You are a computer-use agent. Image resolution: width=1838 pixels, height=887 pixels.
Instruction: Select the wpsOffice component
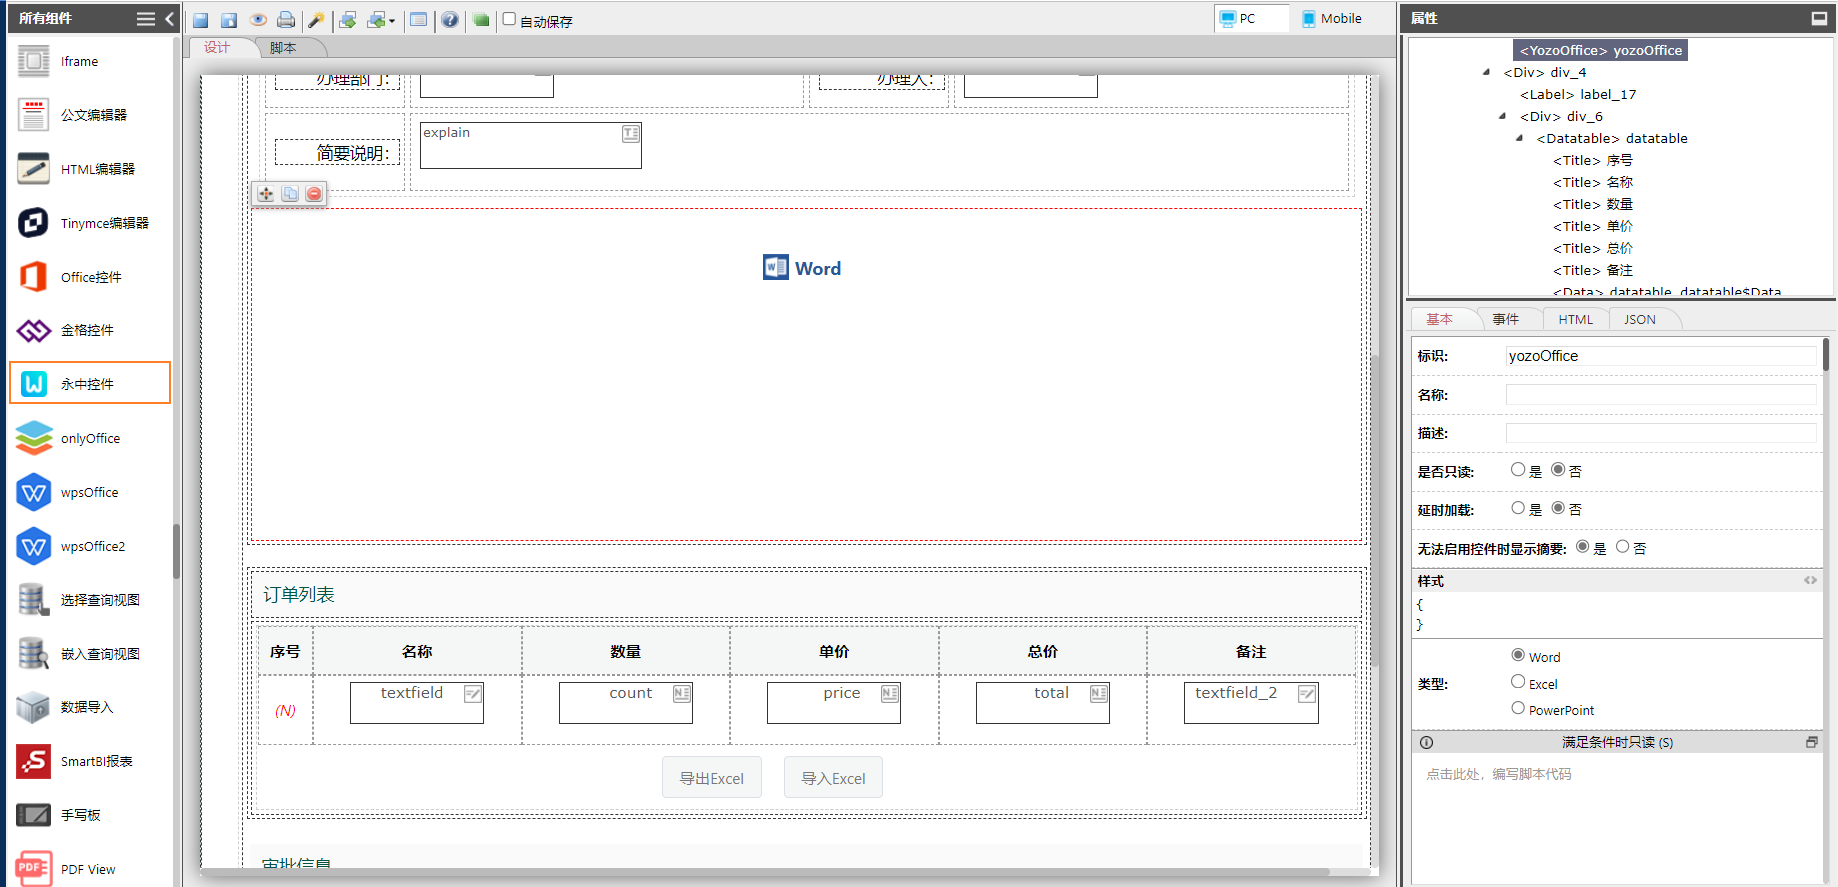(x=90, y=492)
